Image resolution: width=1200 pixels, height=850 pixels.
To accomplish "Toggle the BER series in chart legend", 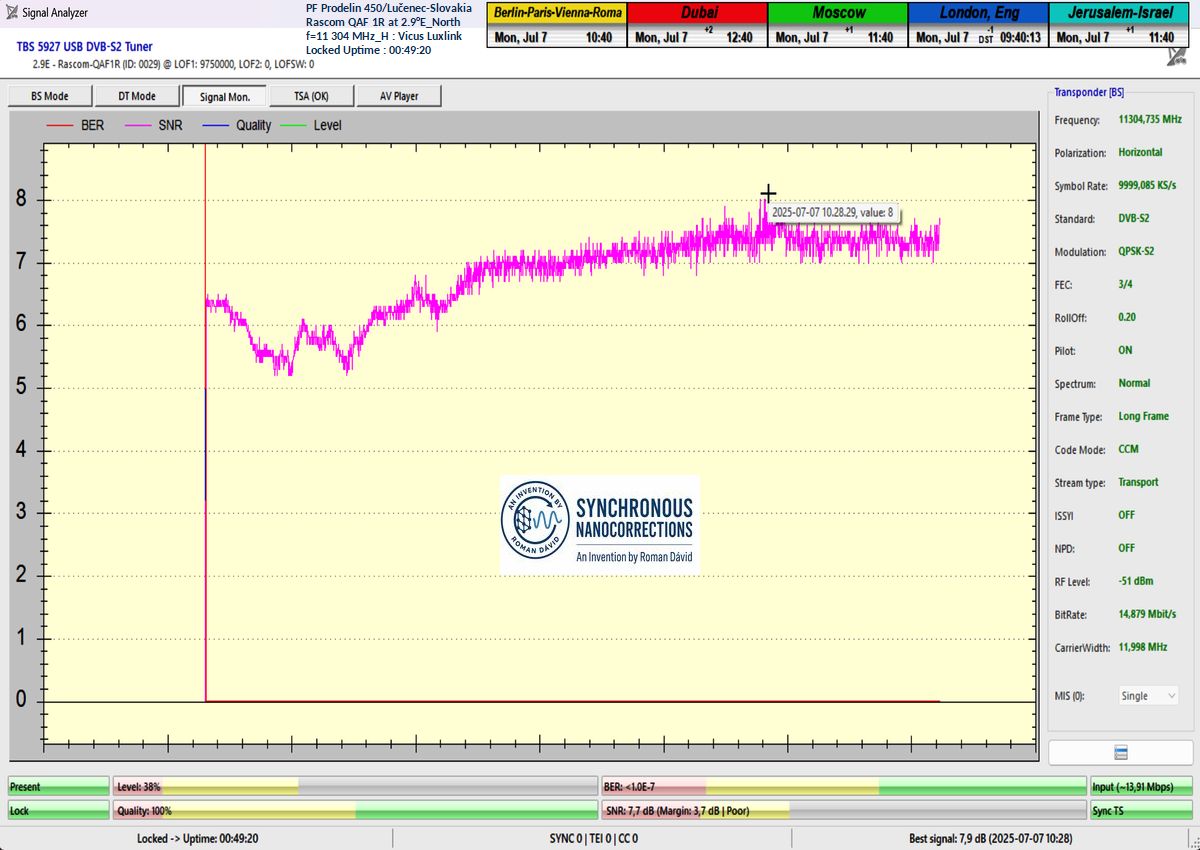I will (x=84, y=126).
